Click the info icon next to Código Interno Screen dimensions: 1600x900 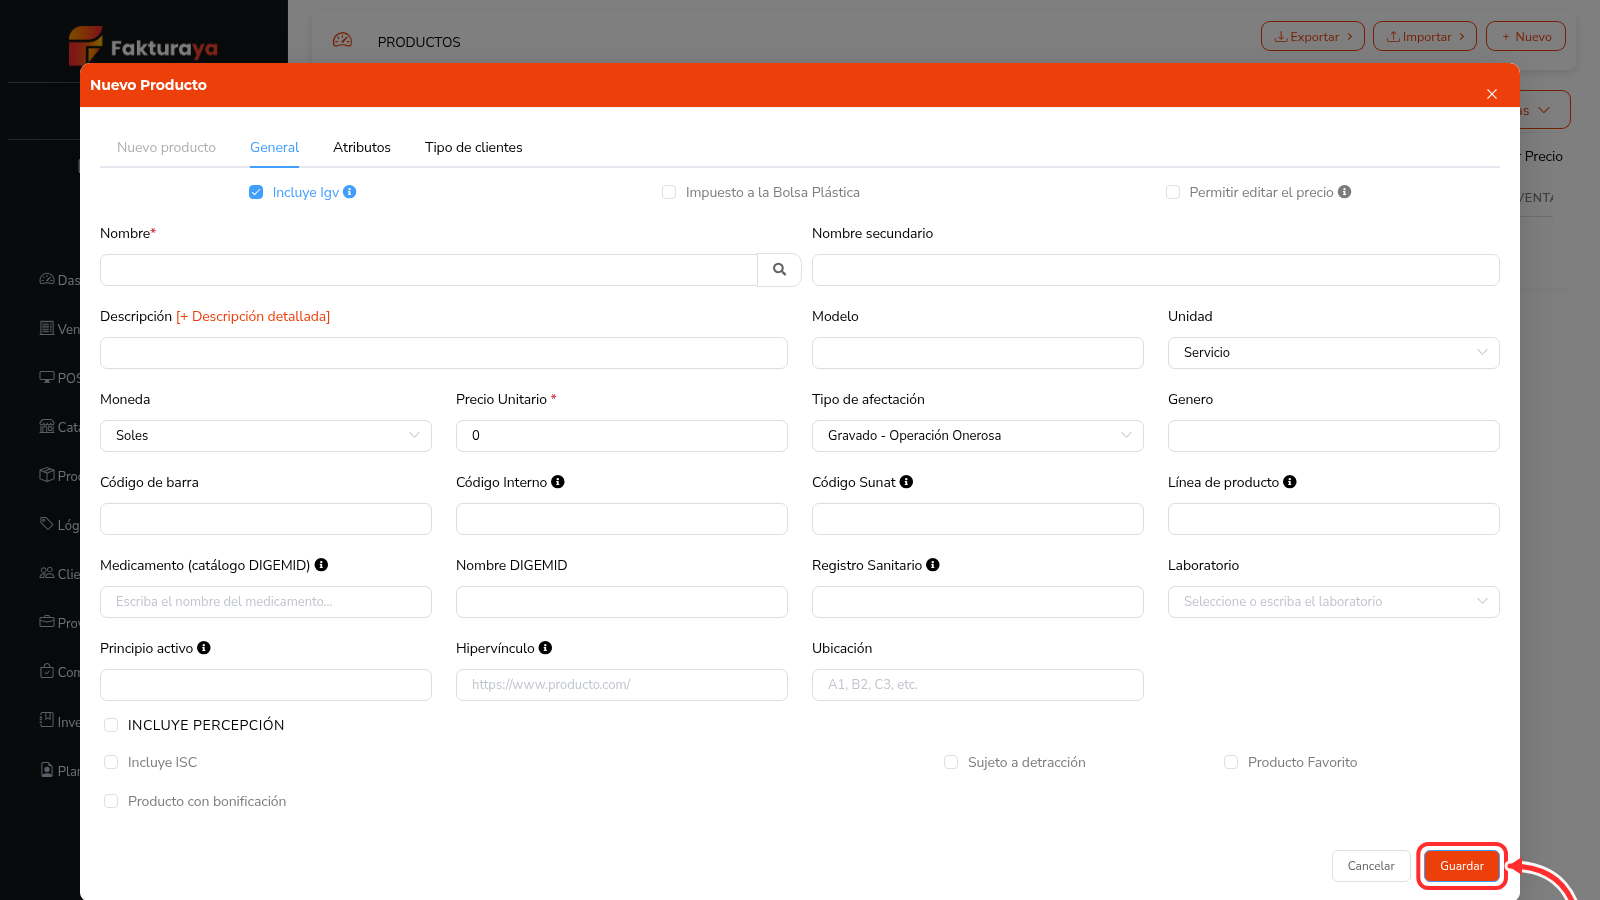pyautogui.click(x=558, y=482)
